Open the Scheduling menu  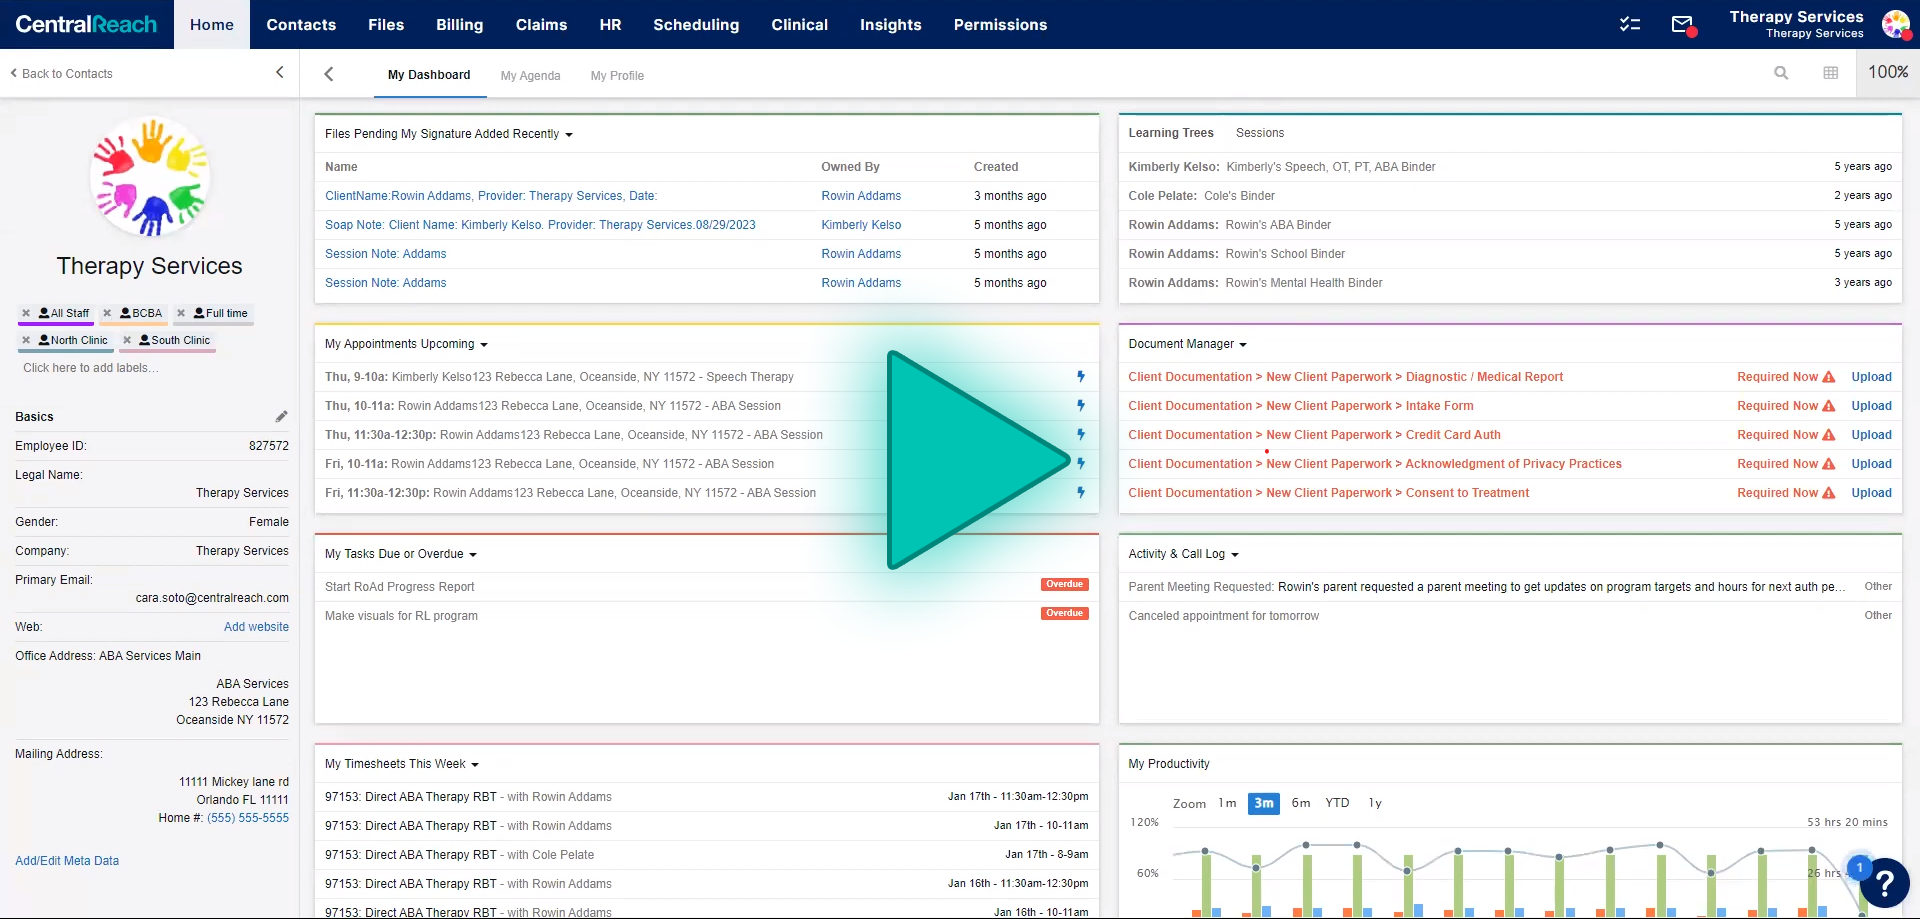(x=696, y=24)
